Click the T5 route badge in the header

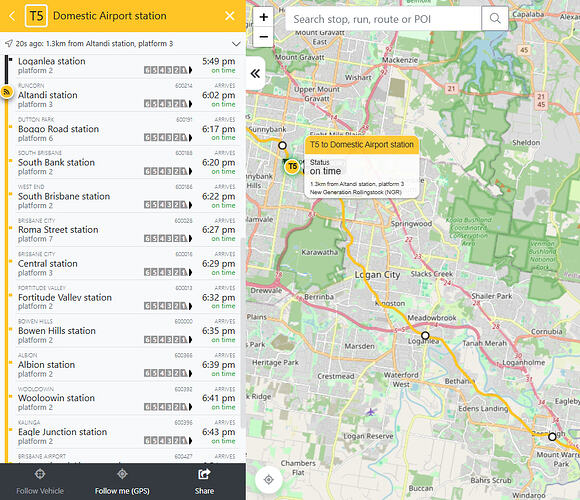point(36,16)
